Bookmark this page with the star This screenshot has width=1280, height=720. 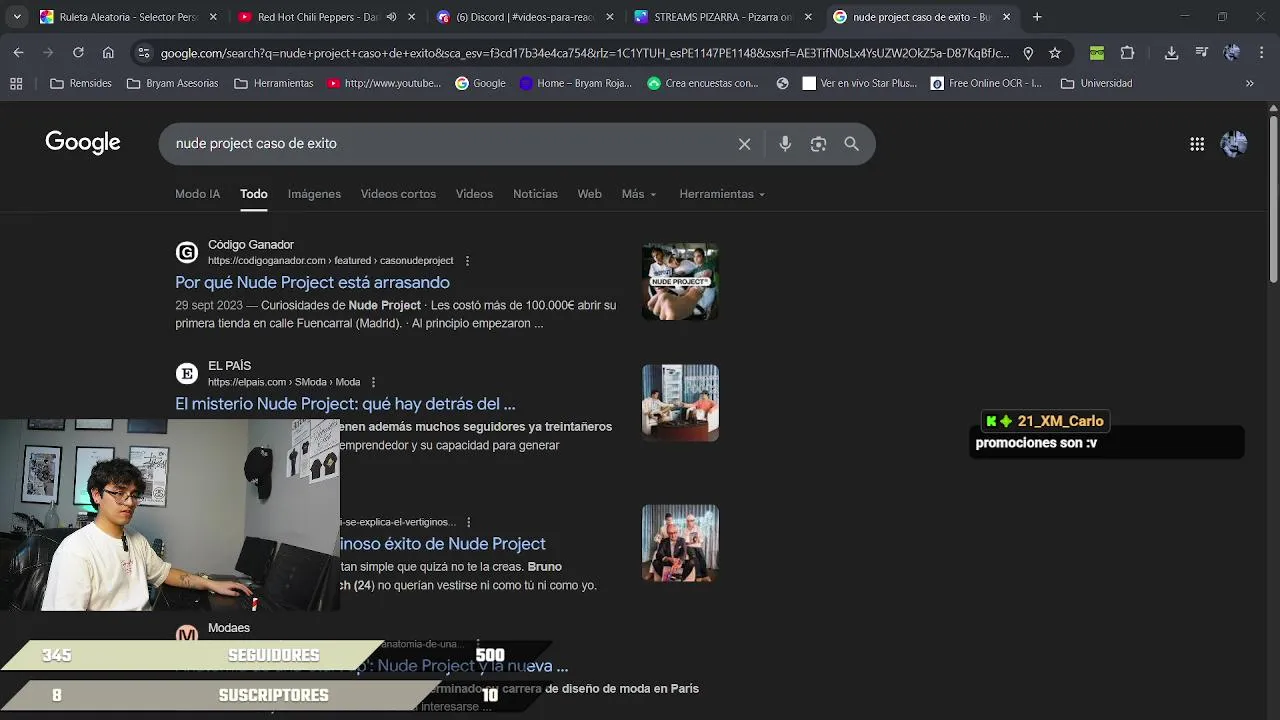pos(1054,53)
